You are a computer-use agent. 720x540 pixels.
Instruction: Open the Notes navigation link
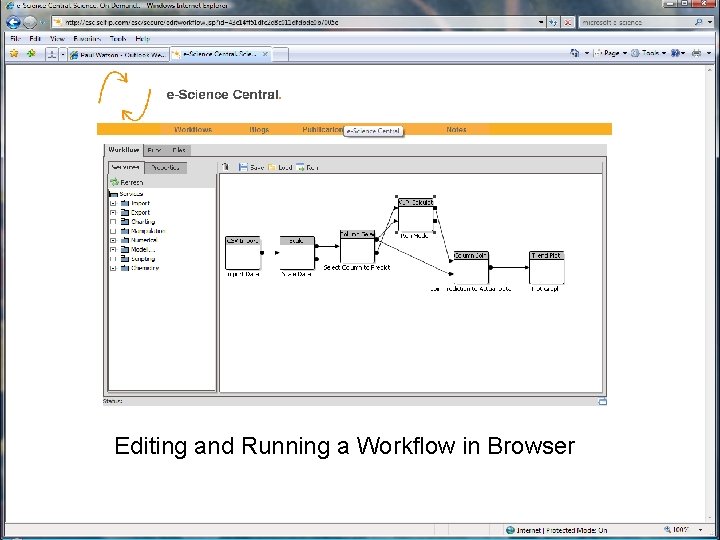pyautogui.click(x=456, y=129)
